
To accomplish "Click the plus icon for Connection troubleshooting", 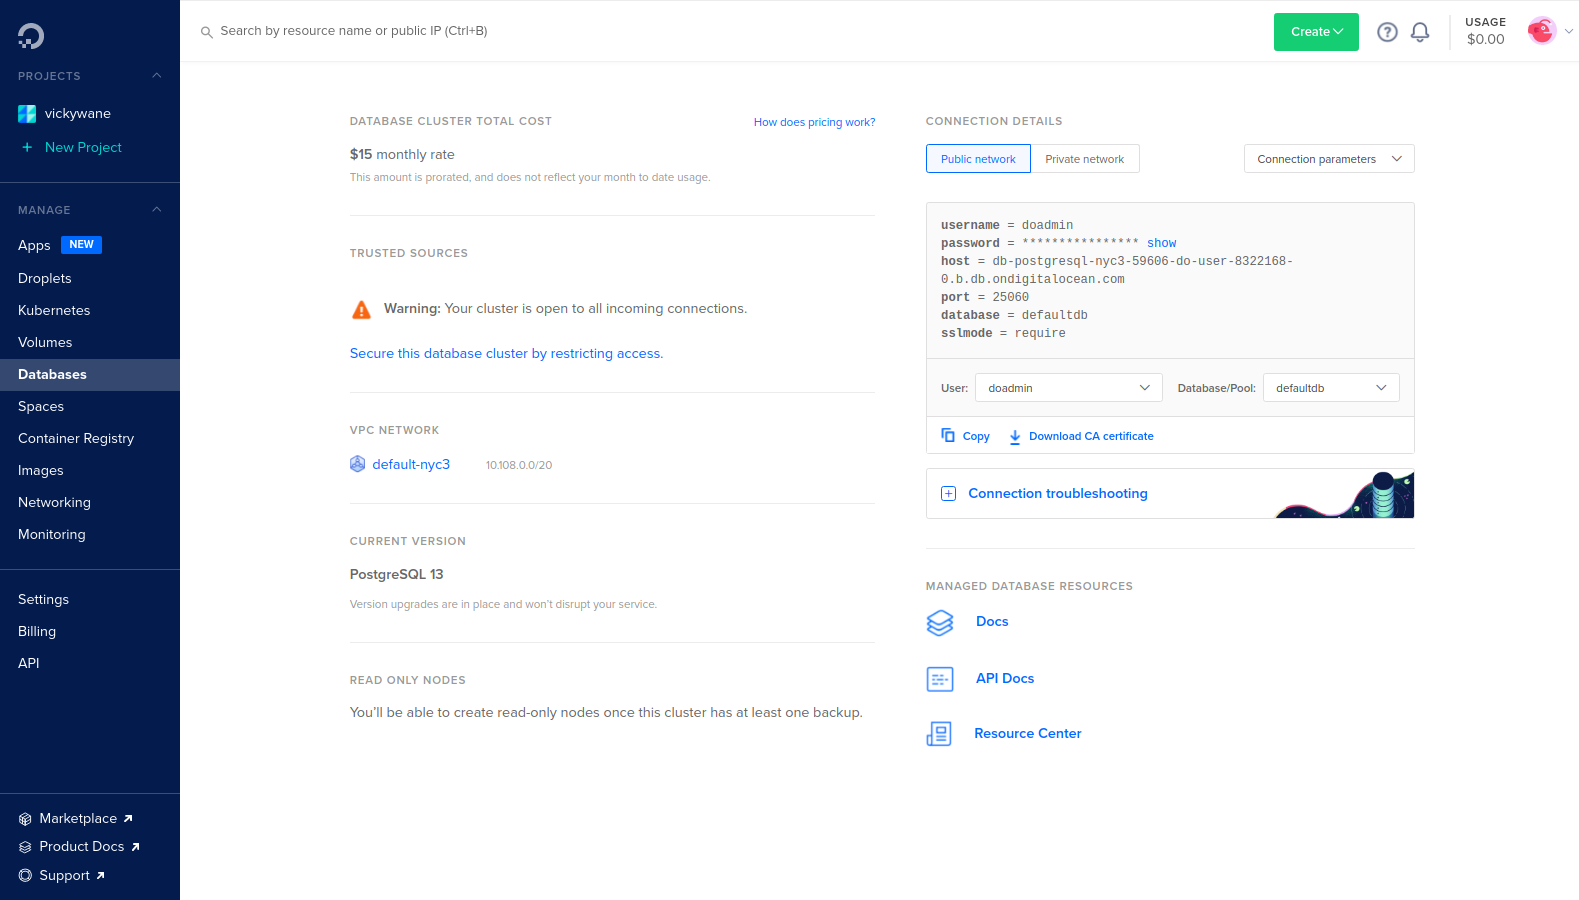I will [x=949, y=494].
